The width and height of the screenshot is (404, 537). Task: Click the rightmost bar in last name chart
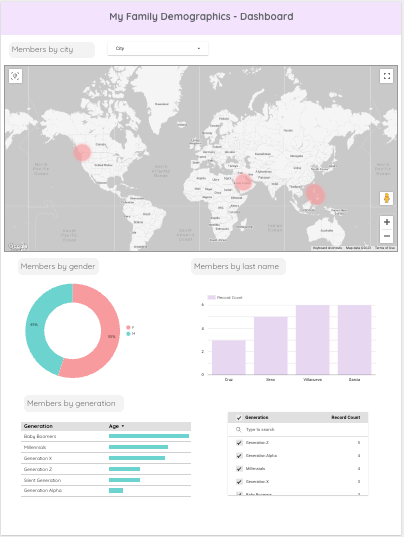point(354,340)
